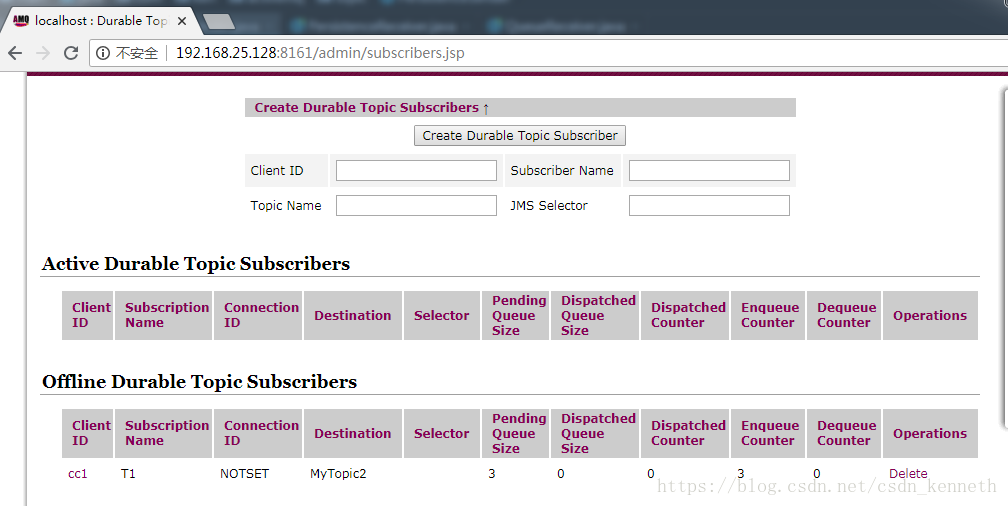Click the address bar URL

click(320, 53)
